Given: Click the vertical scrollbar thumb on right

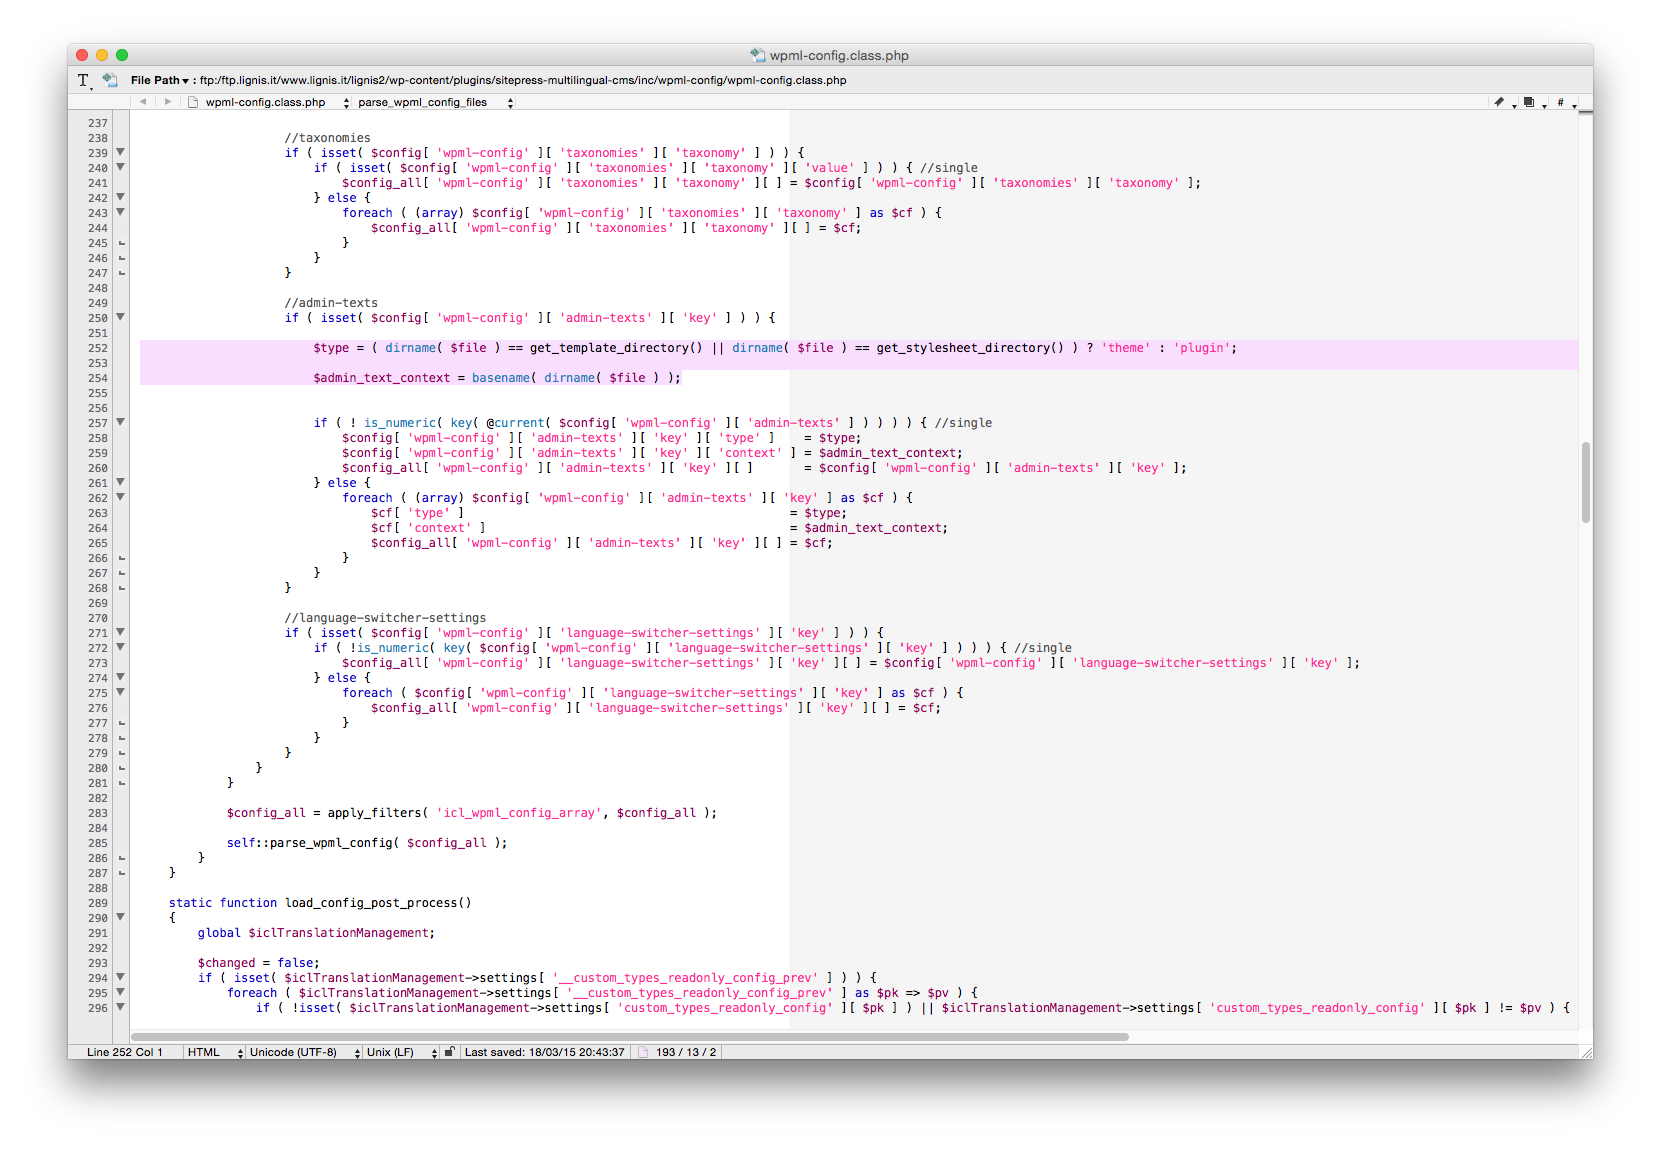Looking at the screenshot, I should 1585,482.
